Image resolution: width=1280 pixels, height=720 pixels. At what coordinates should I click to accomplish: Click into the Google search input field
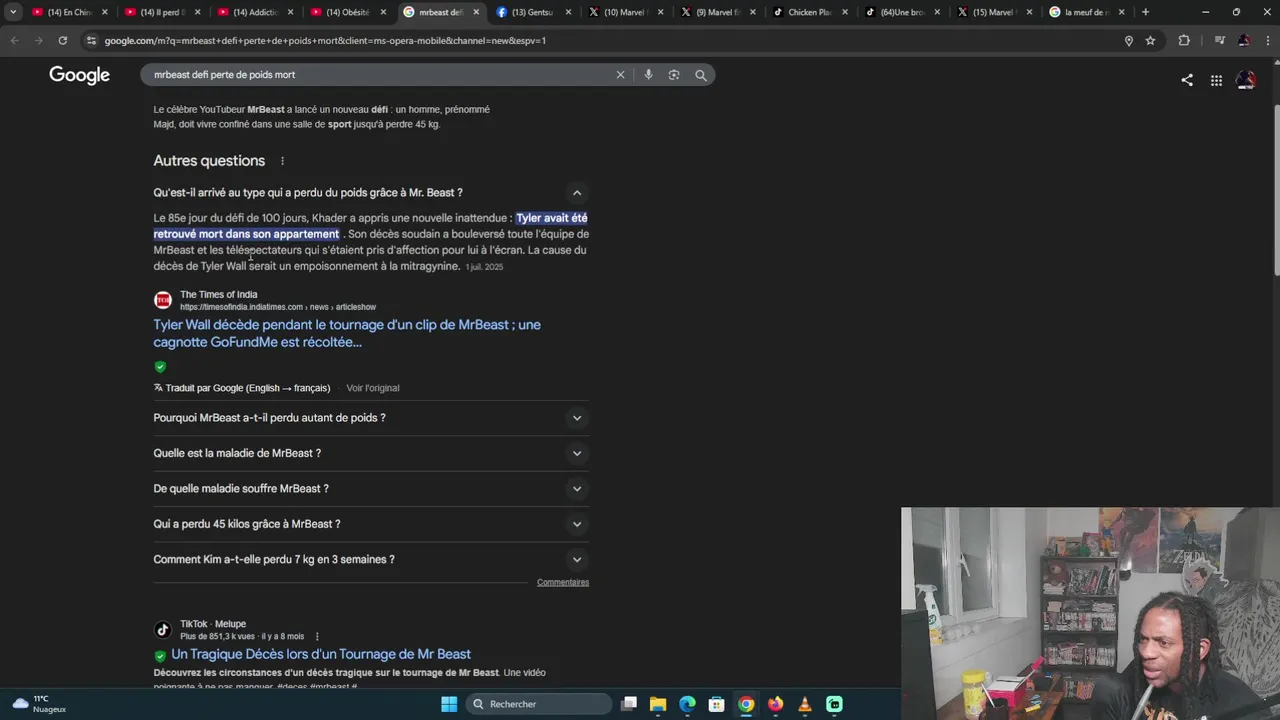(380, 75)
